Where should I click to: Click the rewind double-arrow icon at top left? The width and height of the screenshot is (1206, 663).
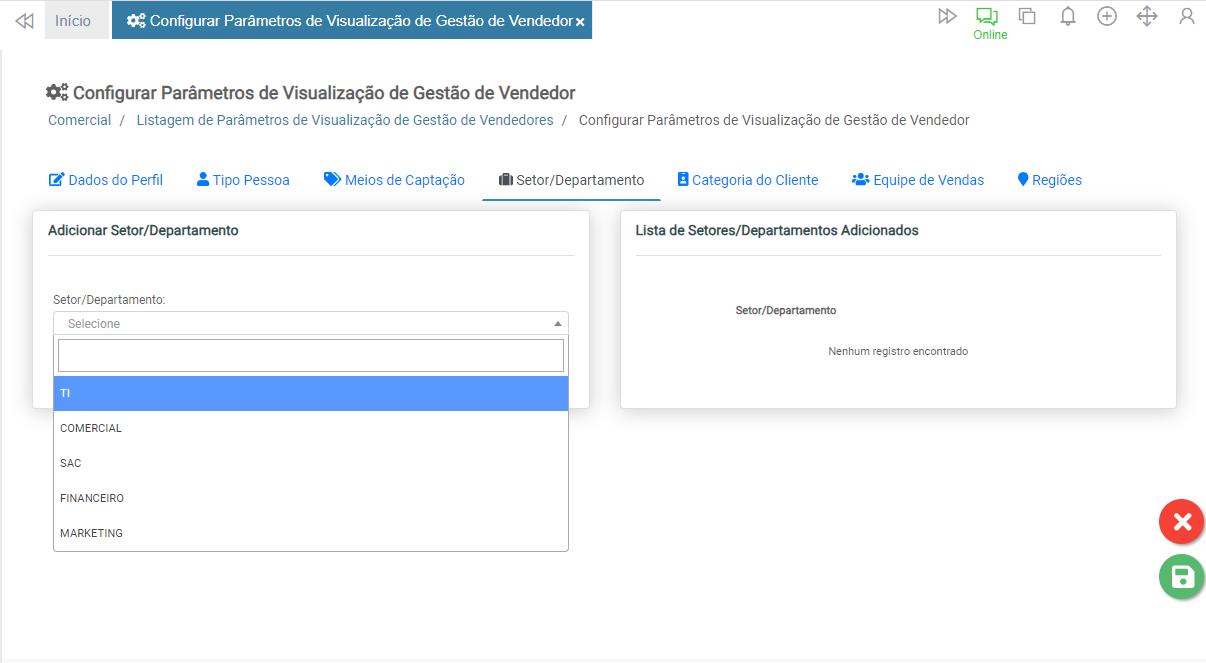(25, 21)
